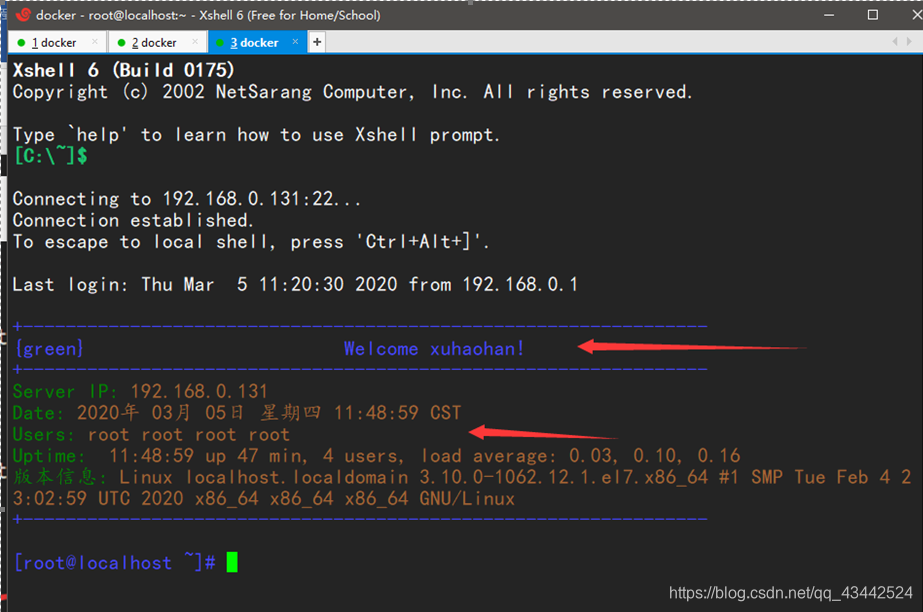Click the Last login: Thu Mar 5 line
Screen dimensions: 923x612
[295, 285]
